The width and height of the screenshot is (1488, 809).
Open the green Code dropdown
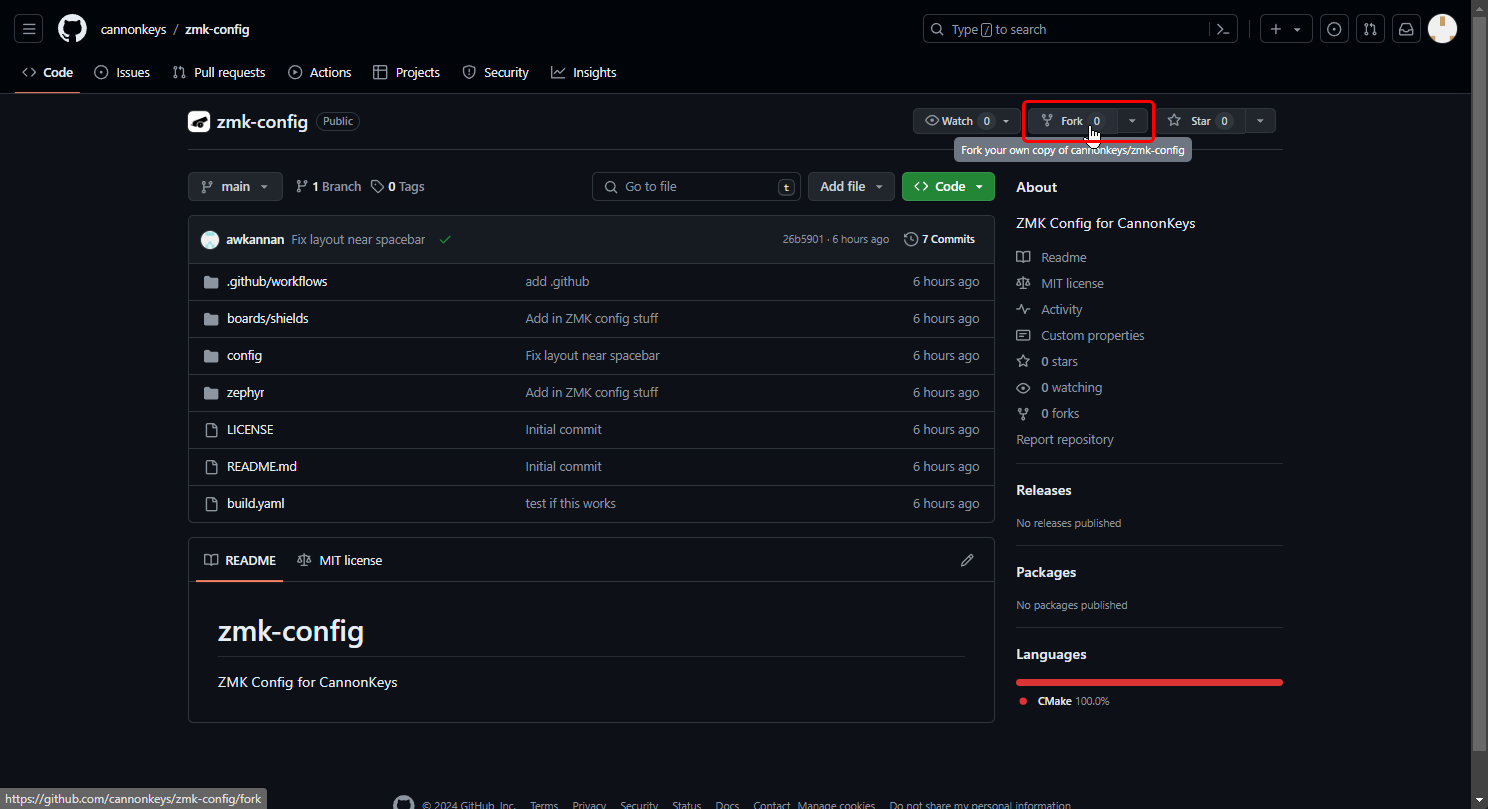click(x=949, y=186)
